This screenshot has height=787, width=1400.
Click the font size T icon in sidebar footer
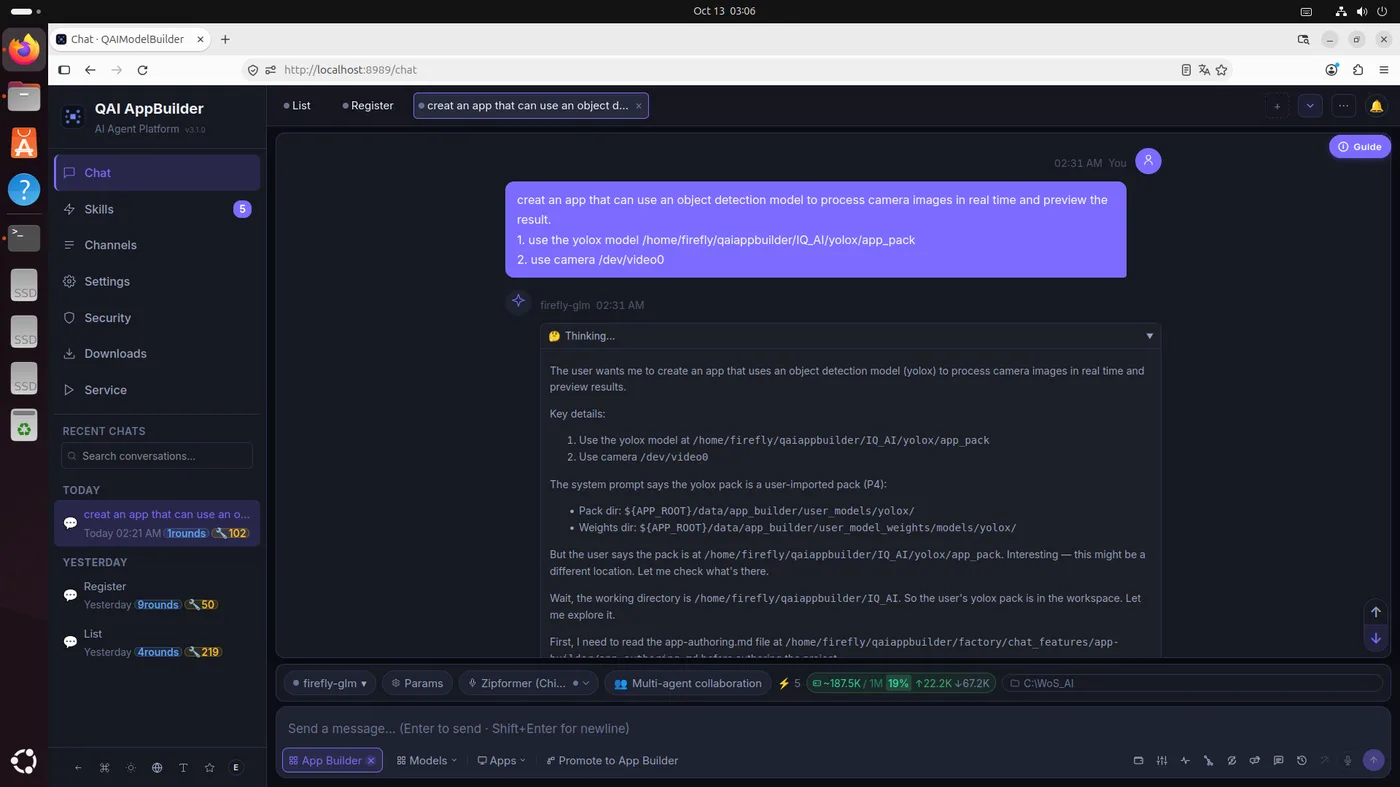click(x=183, y=768)
